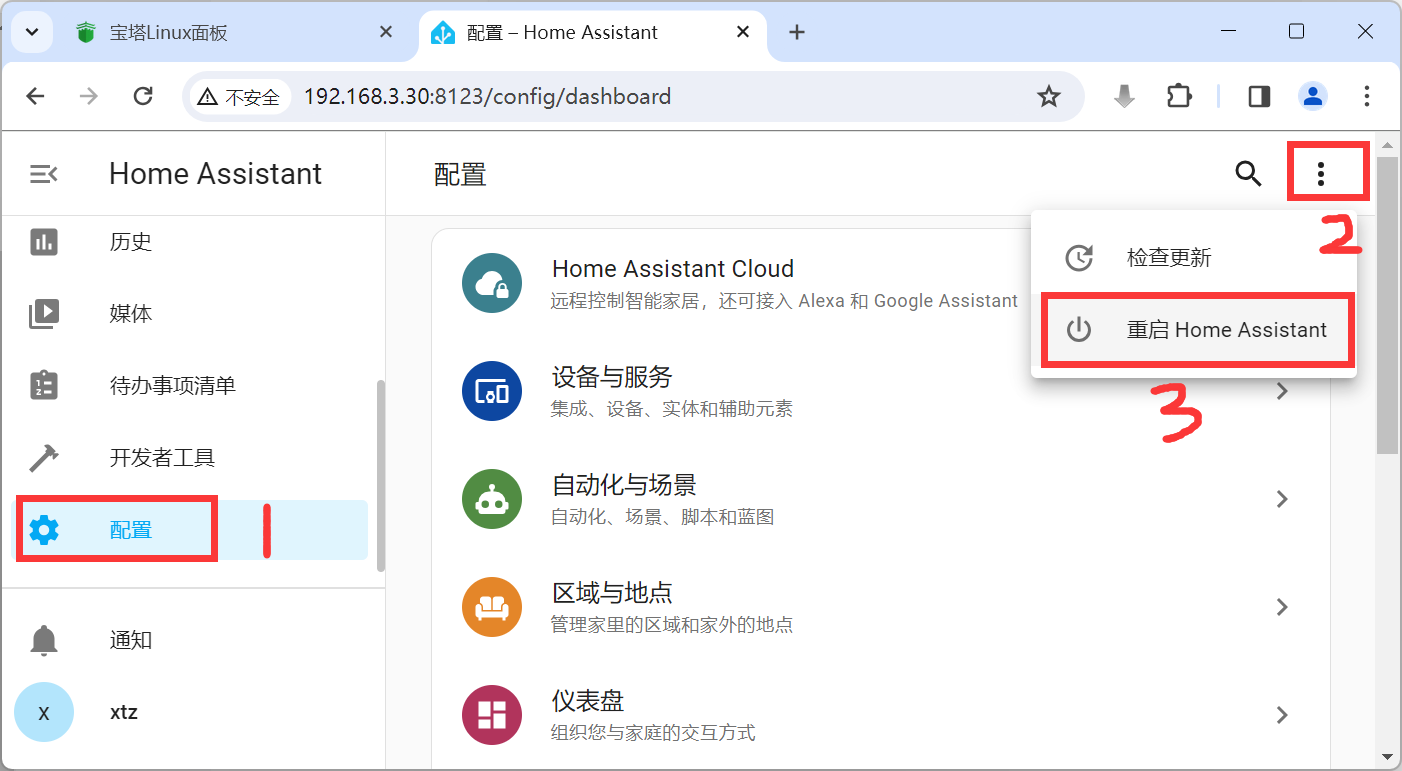Click the 组织您与家庭的交互方式 description
The width and height of the screenshot is (1402, 771).
[653, 733]
